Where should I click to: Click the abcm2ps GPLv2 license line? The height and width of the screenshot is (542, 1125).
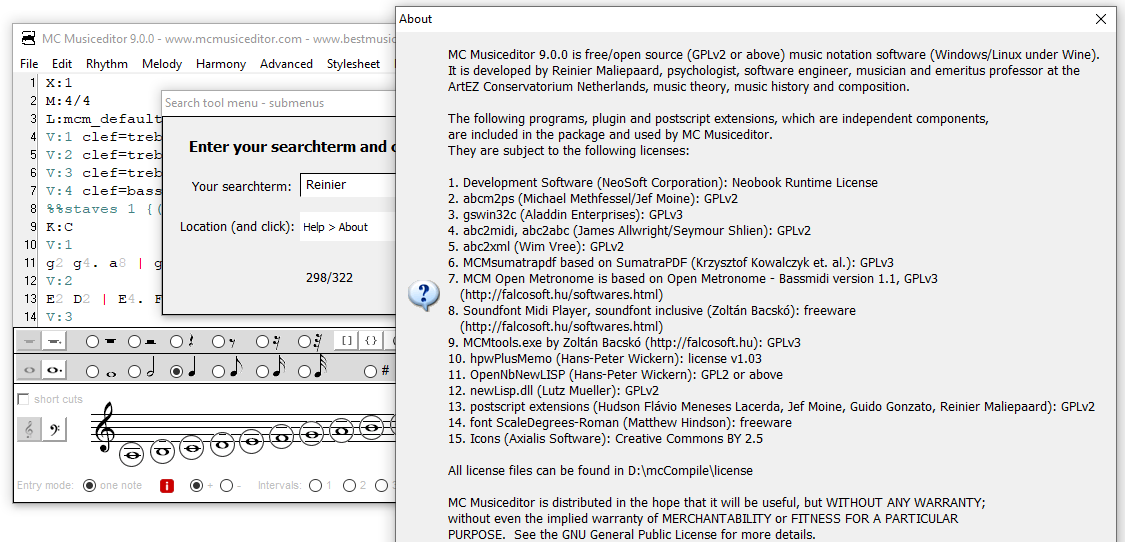pos(593,198)
